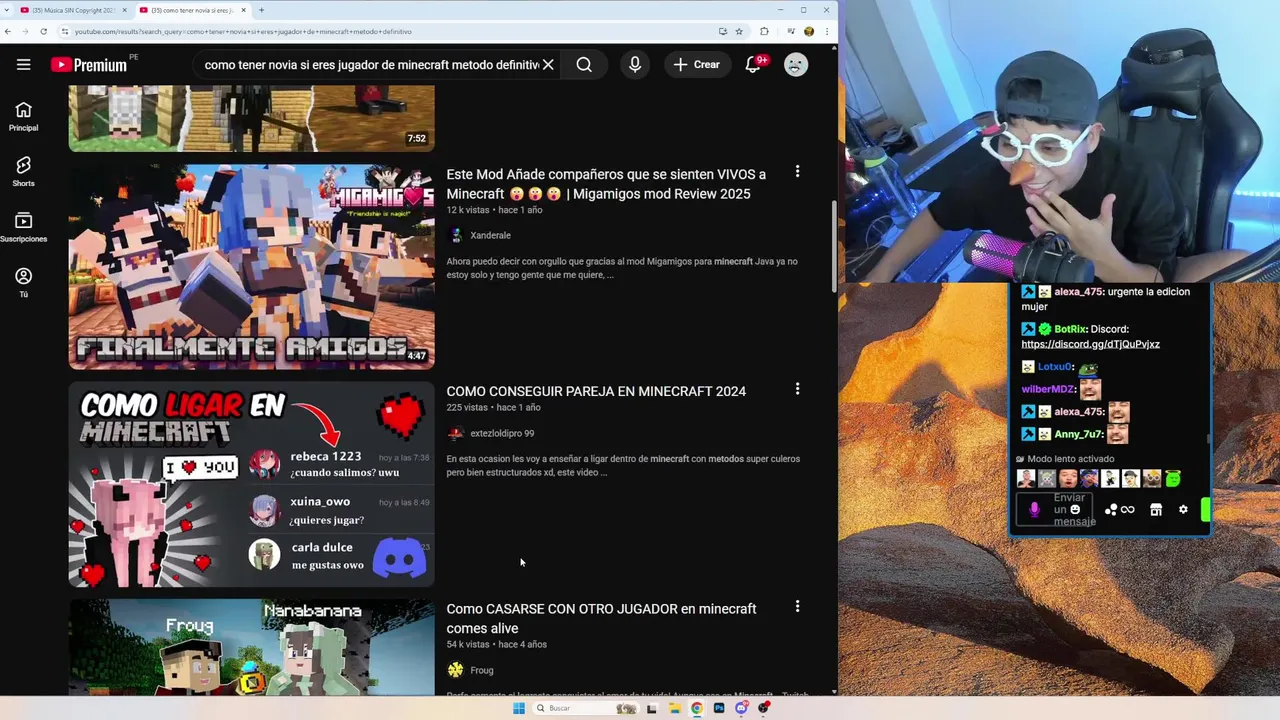Play the top partially visible 7:52 video thumbnail
This screenshot has width=1280, height=720.
[x=252, y=119]
